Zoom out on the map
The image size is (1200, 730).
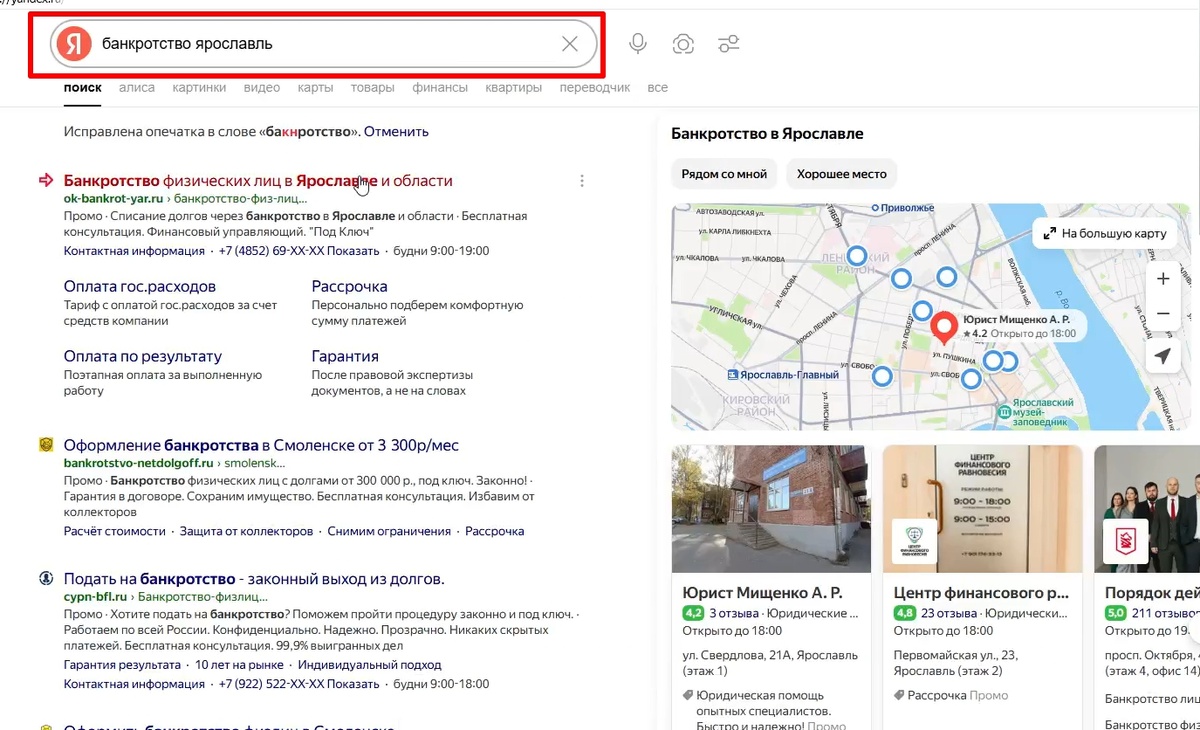(1162, 313)
